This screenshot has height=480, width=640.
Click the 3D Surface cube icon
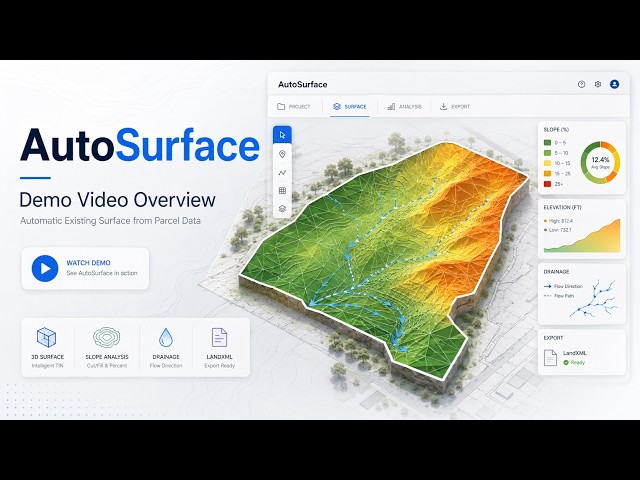tap(47, 337)
